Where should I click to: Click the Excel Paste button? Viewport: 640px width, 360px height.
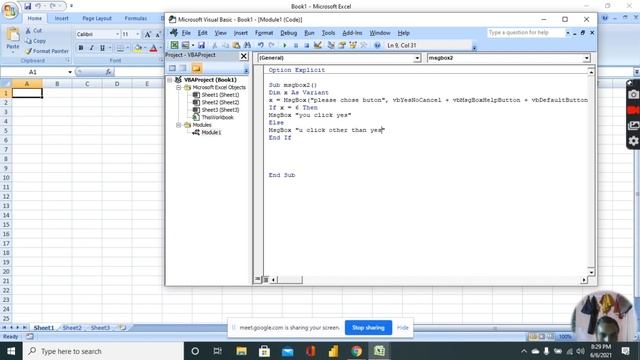13,39
